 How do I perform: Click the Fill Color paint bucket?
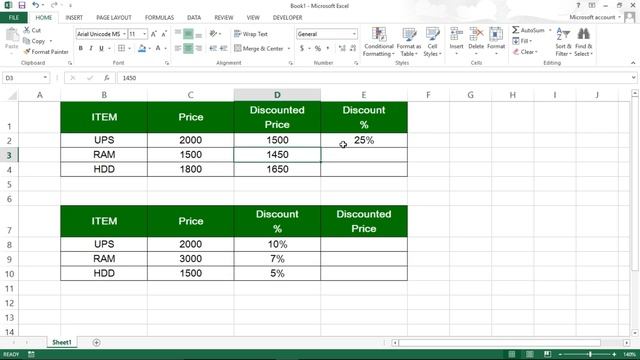(x=142, y=48)
